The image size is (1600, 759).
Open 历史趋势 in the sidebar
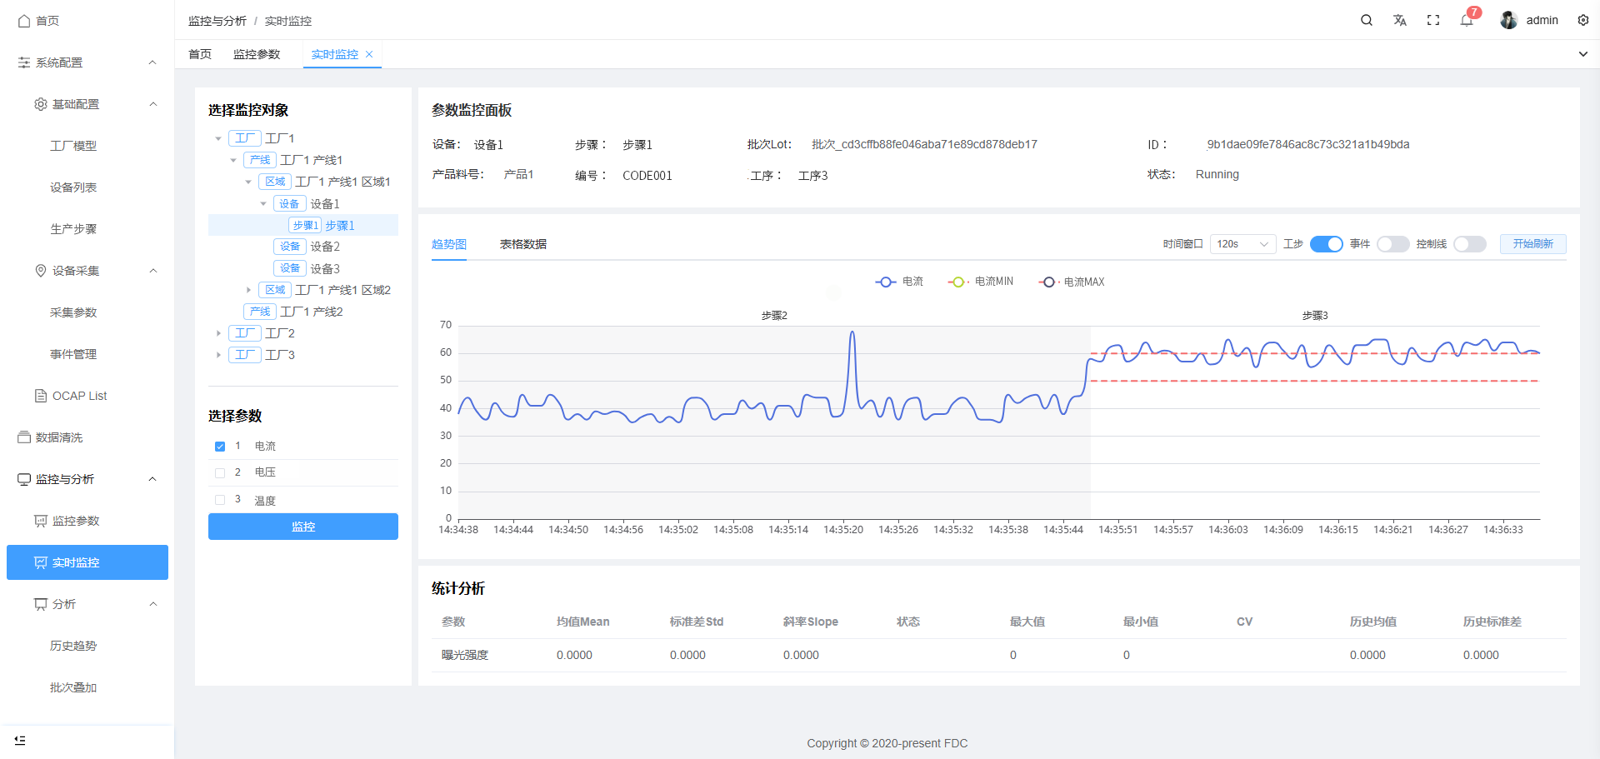click(74, 646)
